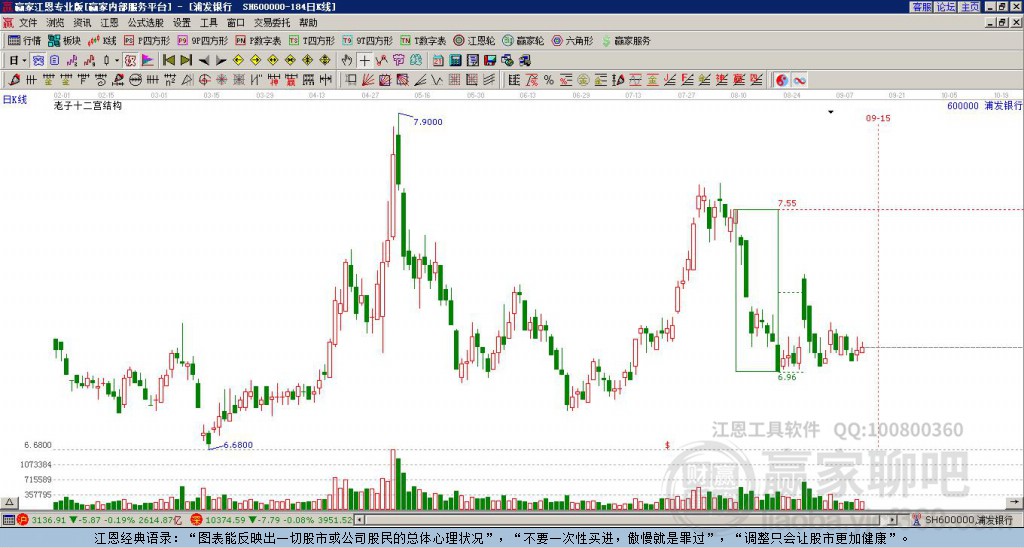The image size is (1024, 548).
Task: Select the percent % tool
Action: pos(549,80)
